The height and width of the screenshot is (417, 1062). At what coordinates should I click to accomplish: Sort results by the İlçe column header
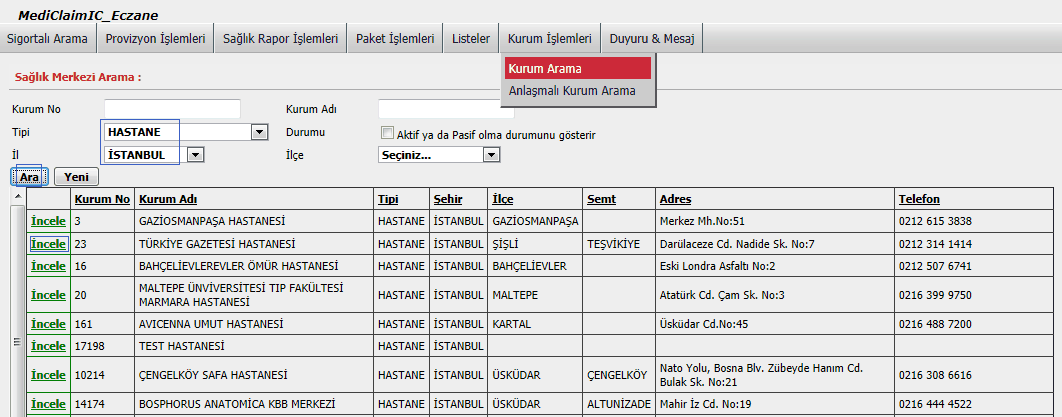[503, 199]
